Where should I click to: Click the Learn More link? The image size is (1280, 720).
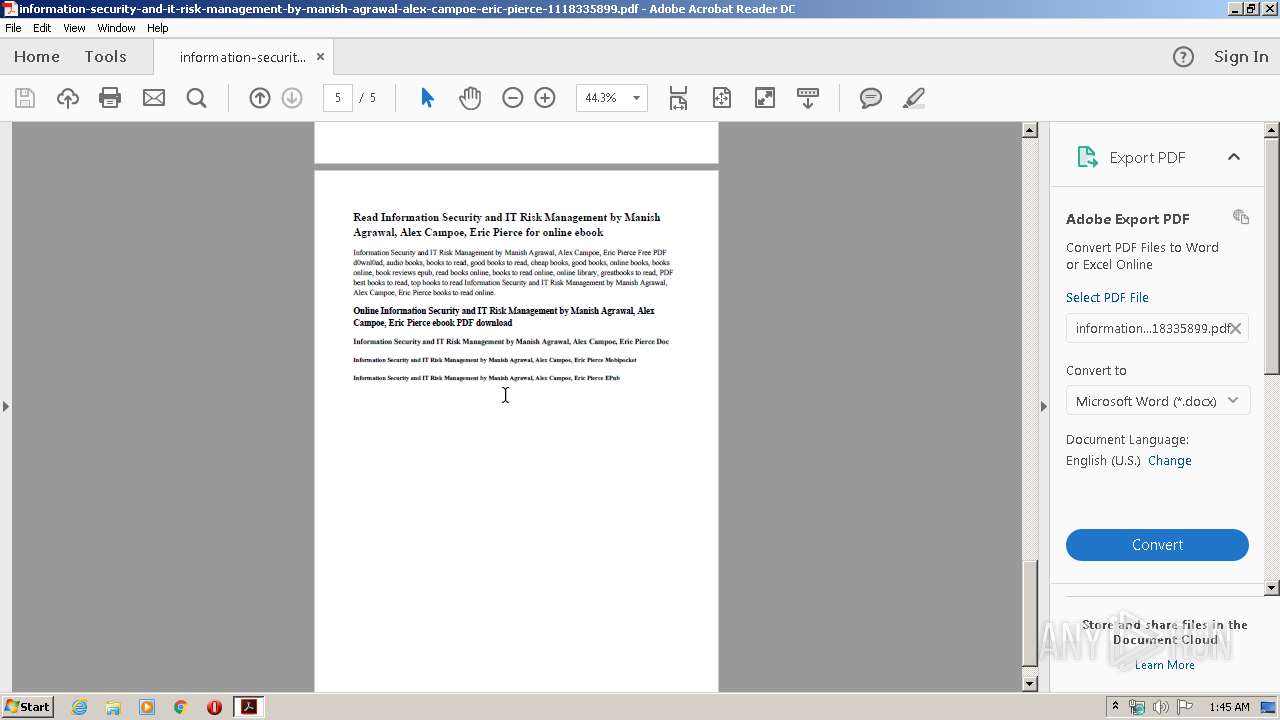point(1165,665)
